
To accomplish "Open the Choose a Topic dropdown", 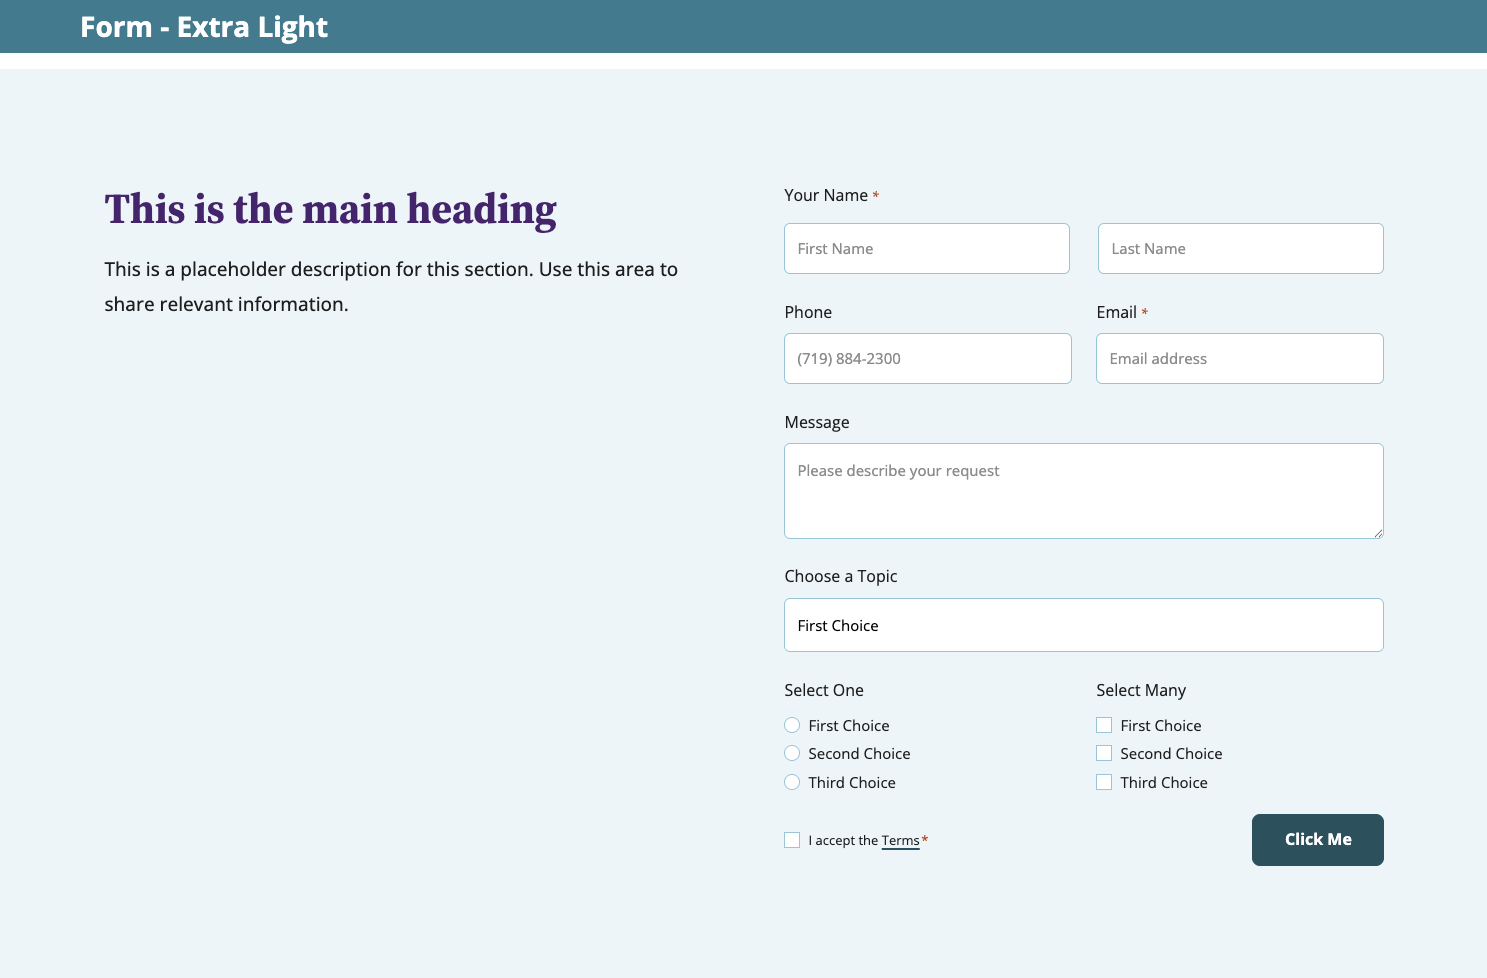I will pyautogui.click(x=1083, y=625).
